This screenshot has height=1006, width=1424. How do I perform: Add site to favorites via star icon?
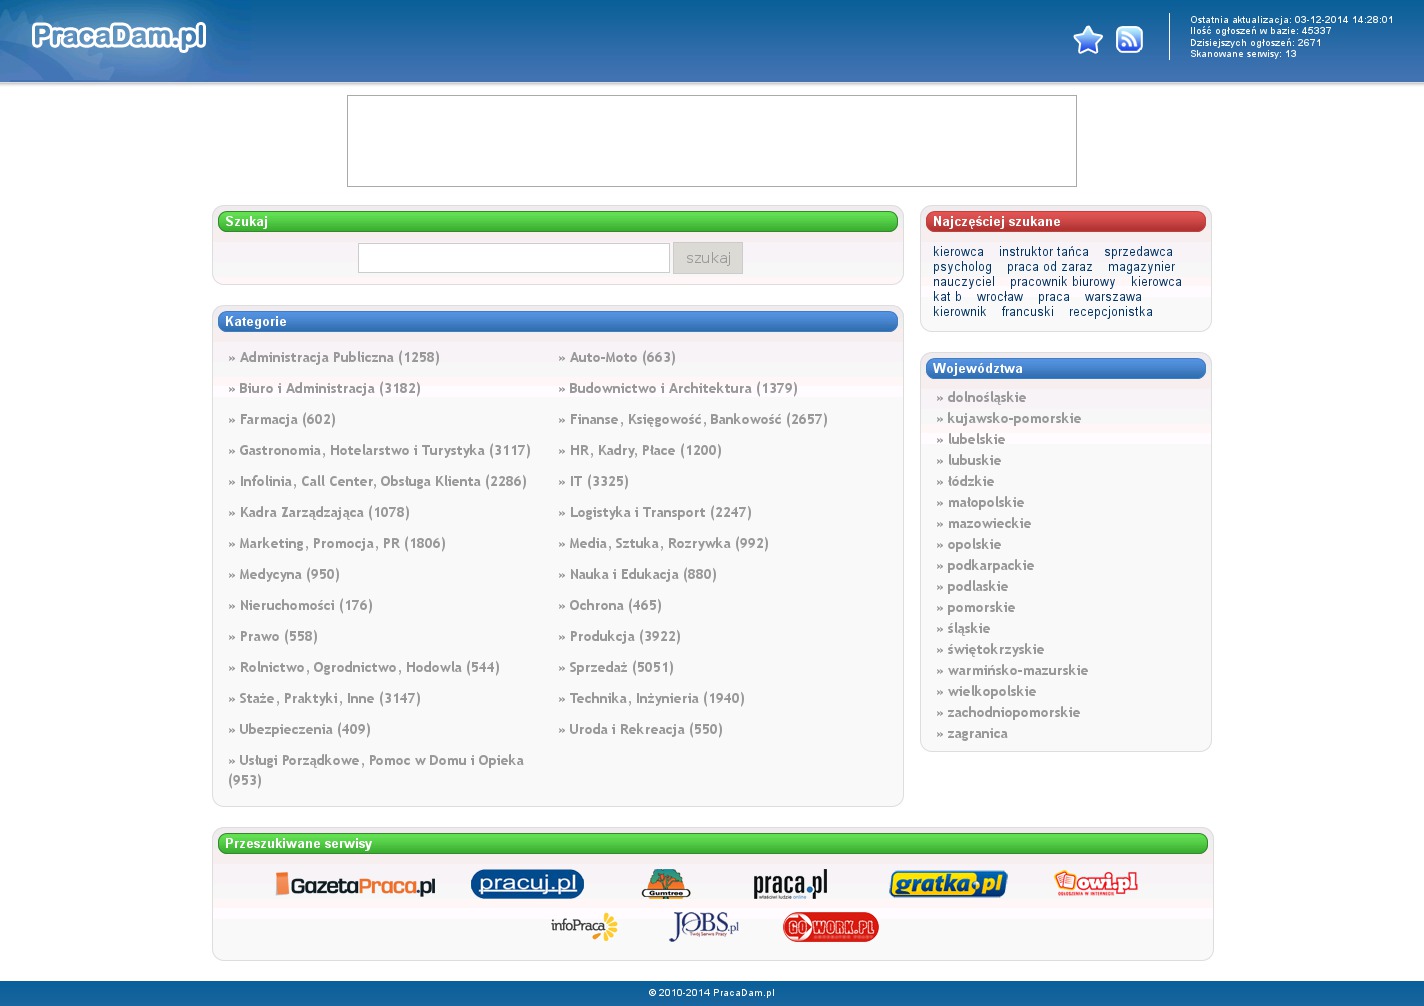(x=1088, y=40)
